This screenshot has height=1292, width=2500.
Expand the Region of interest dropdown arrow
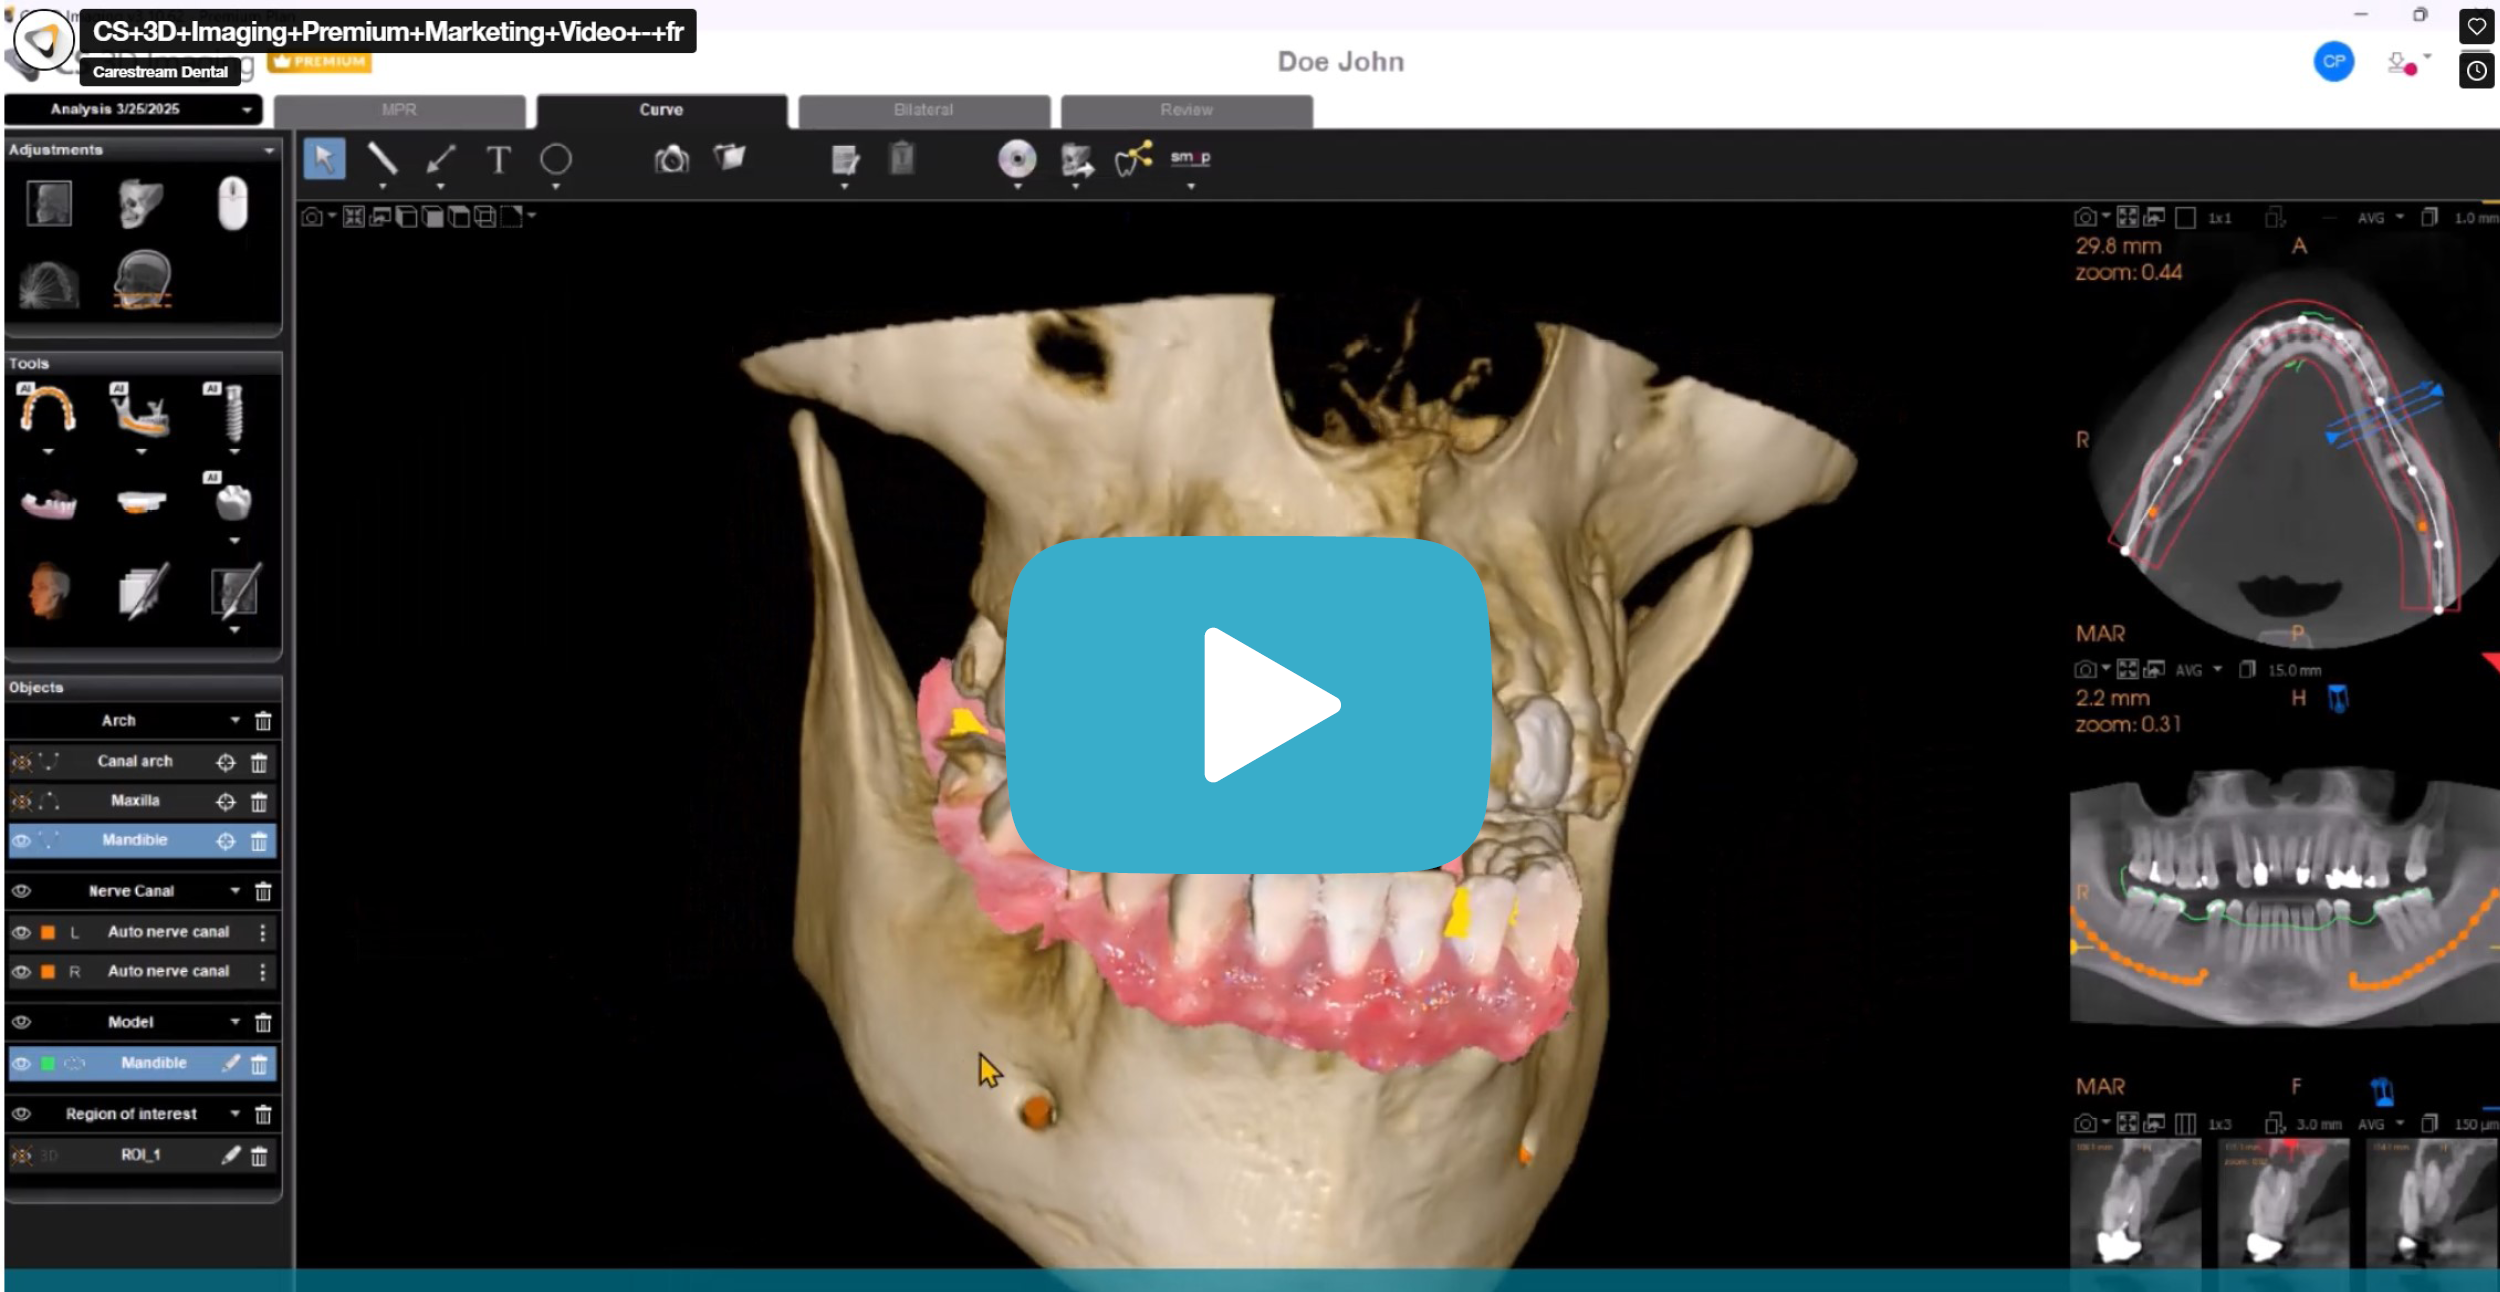[235, 1113]
